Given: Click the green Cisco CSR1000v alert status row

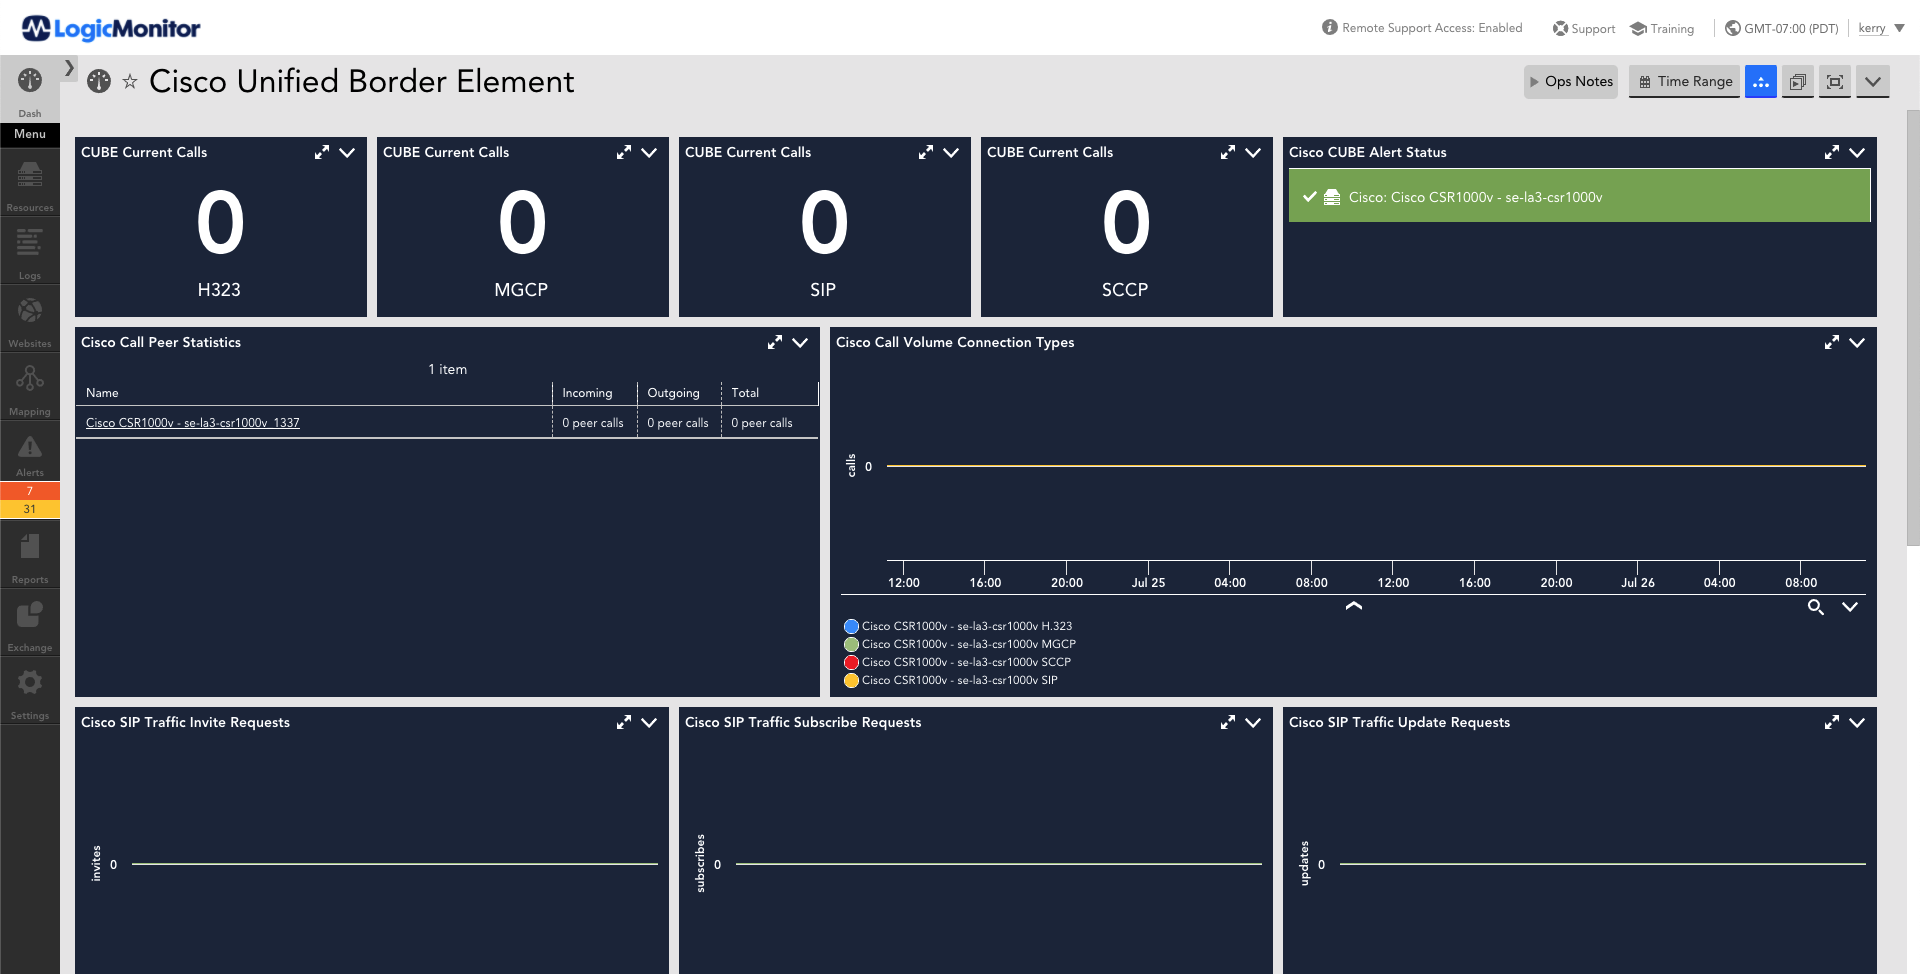Looking at the screenshot, I should [1579, 196].
